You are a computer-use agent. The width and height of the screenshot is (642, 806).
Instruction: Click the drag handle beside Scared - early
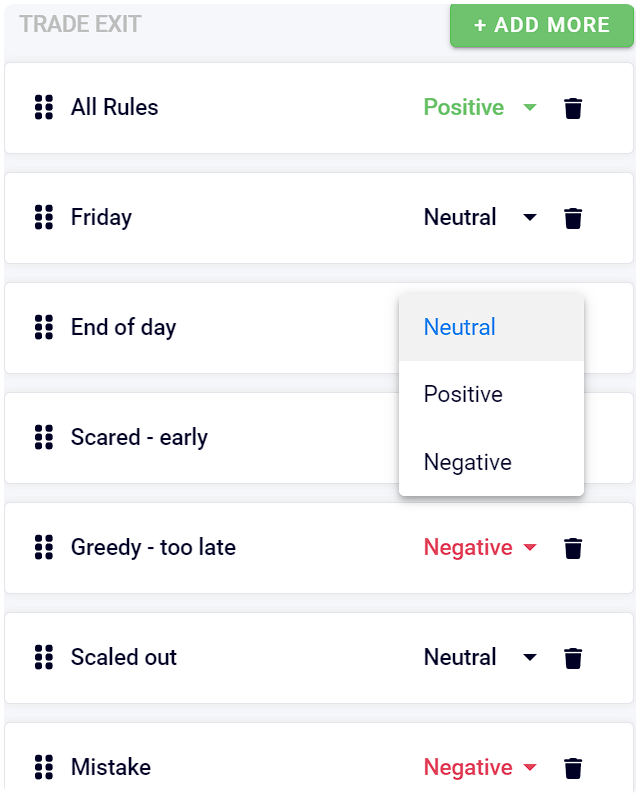tap(43, 437)
